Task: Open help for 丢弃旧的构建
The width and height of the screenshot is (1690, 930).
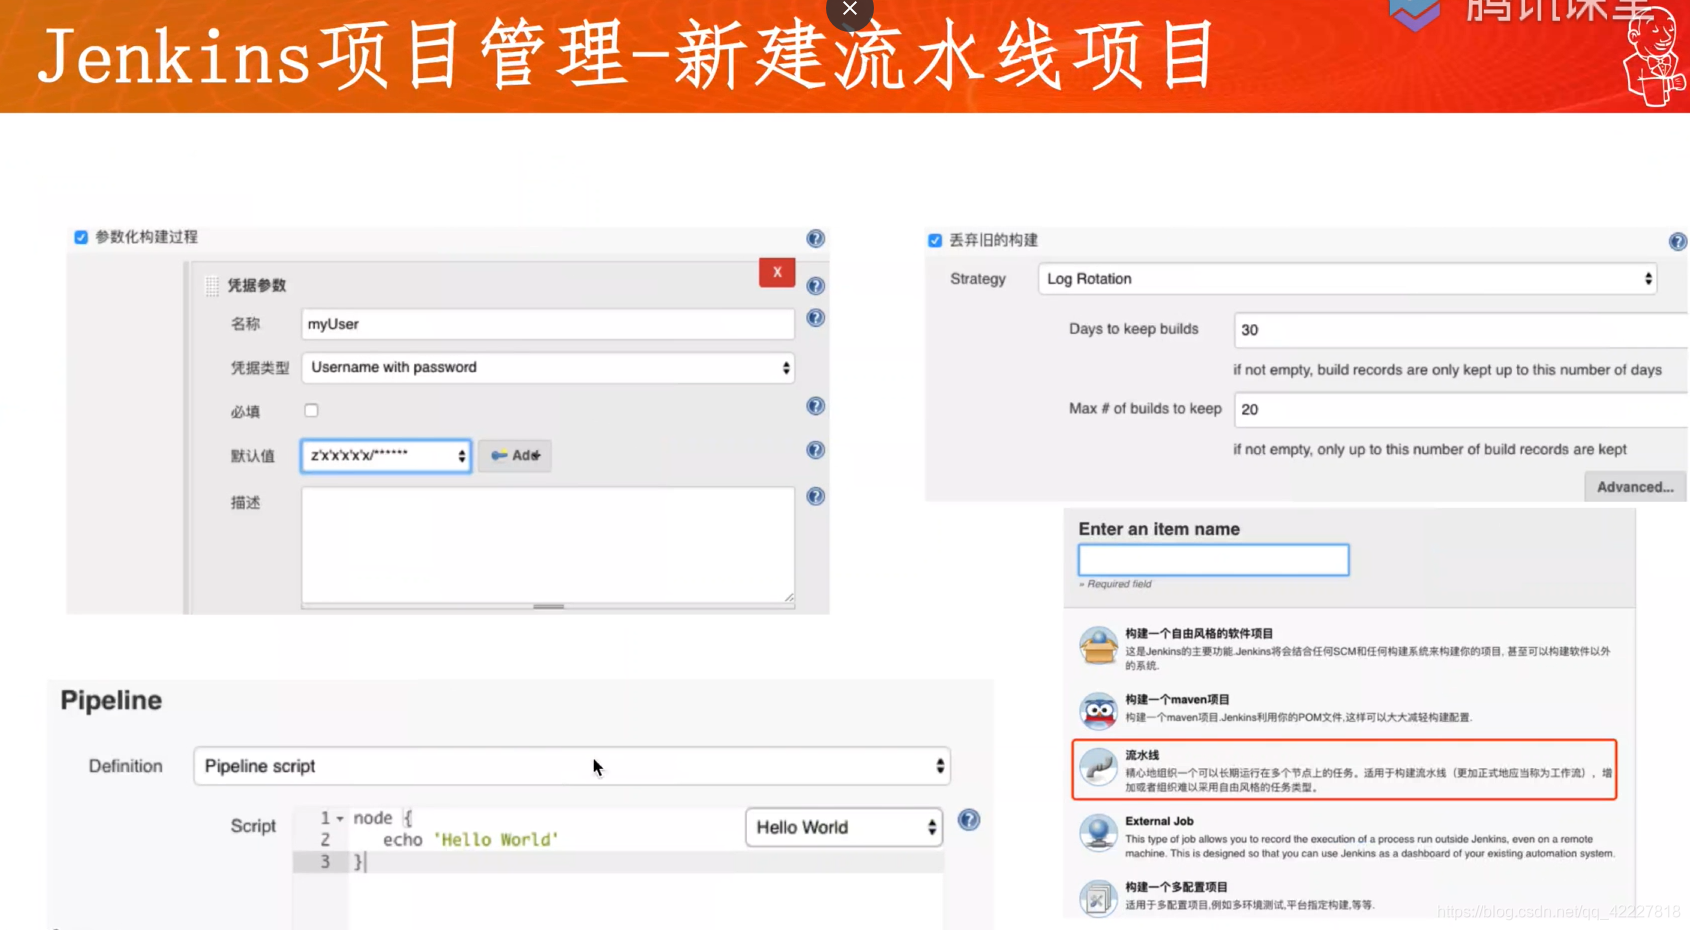Action: coord(1678,241)
